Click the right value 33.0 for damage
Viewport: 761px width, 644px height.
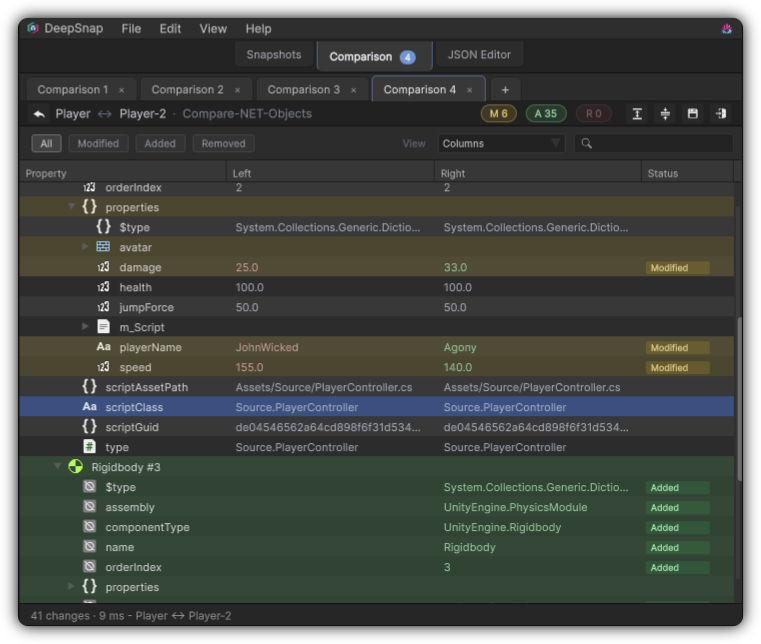pyautogui.click(x=455, y=267)
